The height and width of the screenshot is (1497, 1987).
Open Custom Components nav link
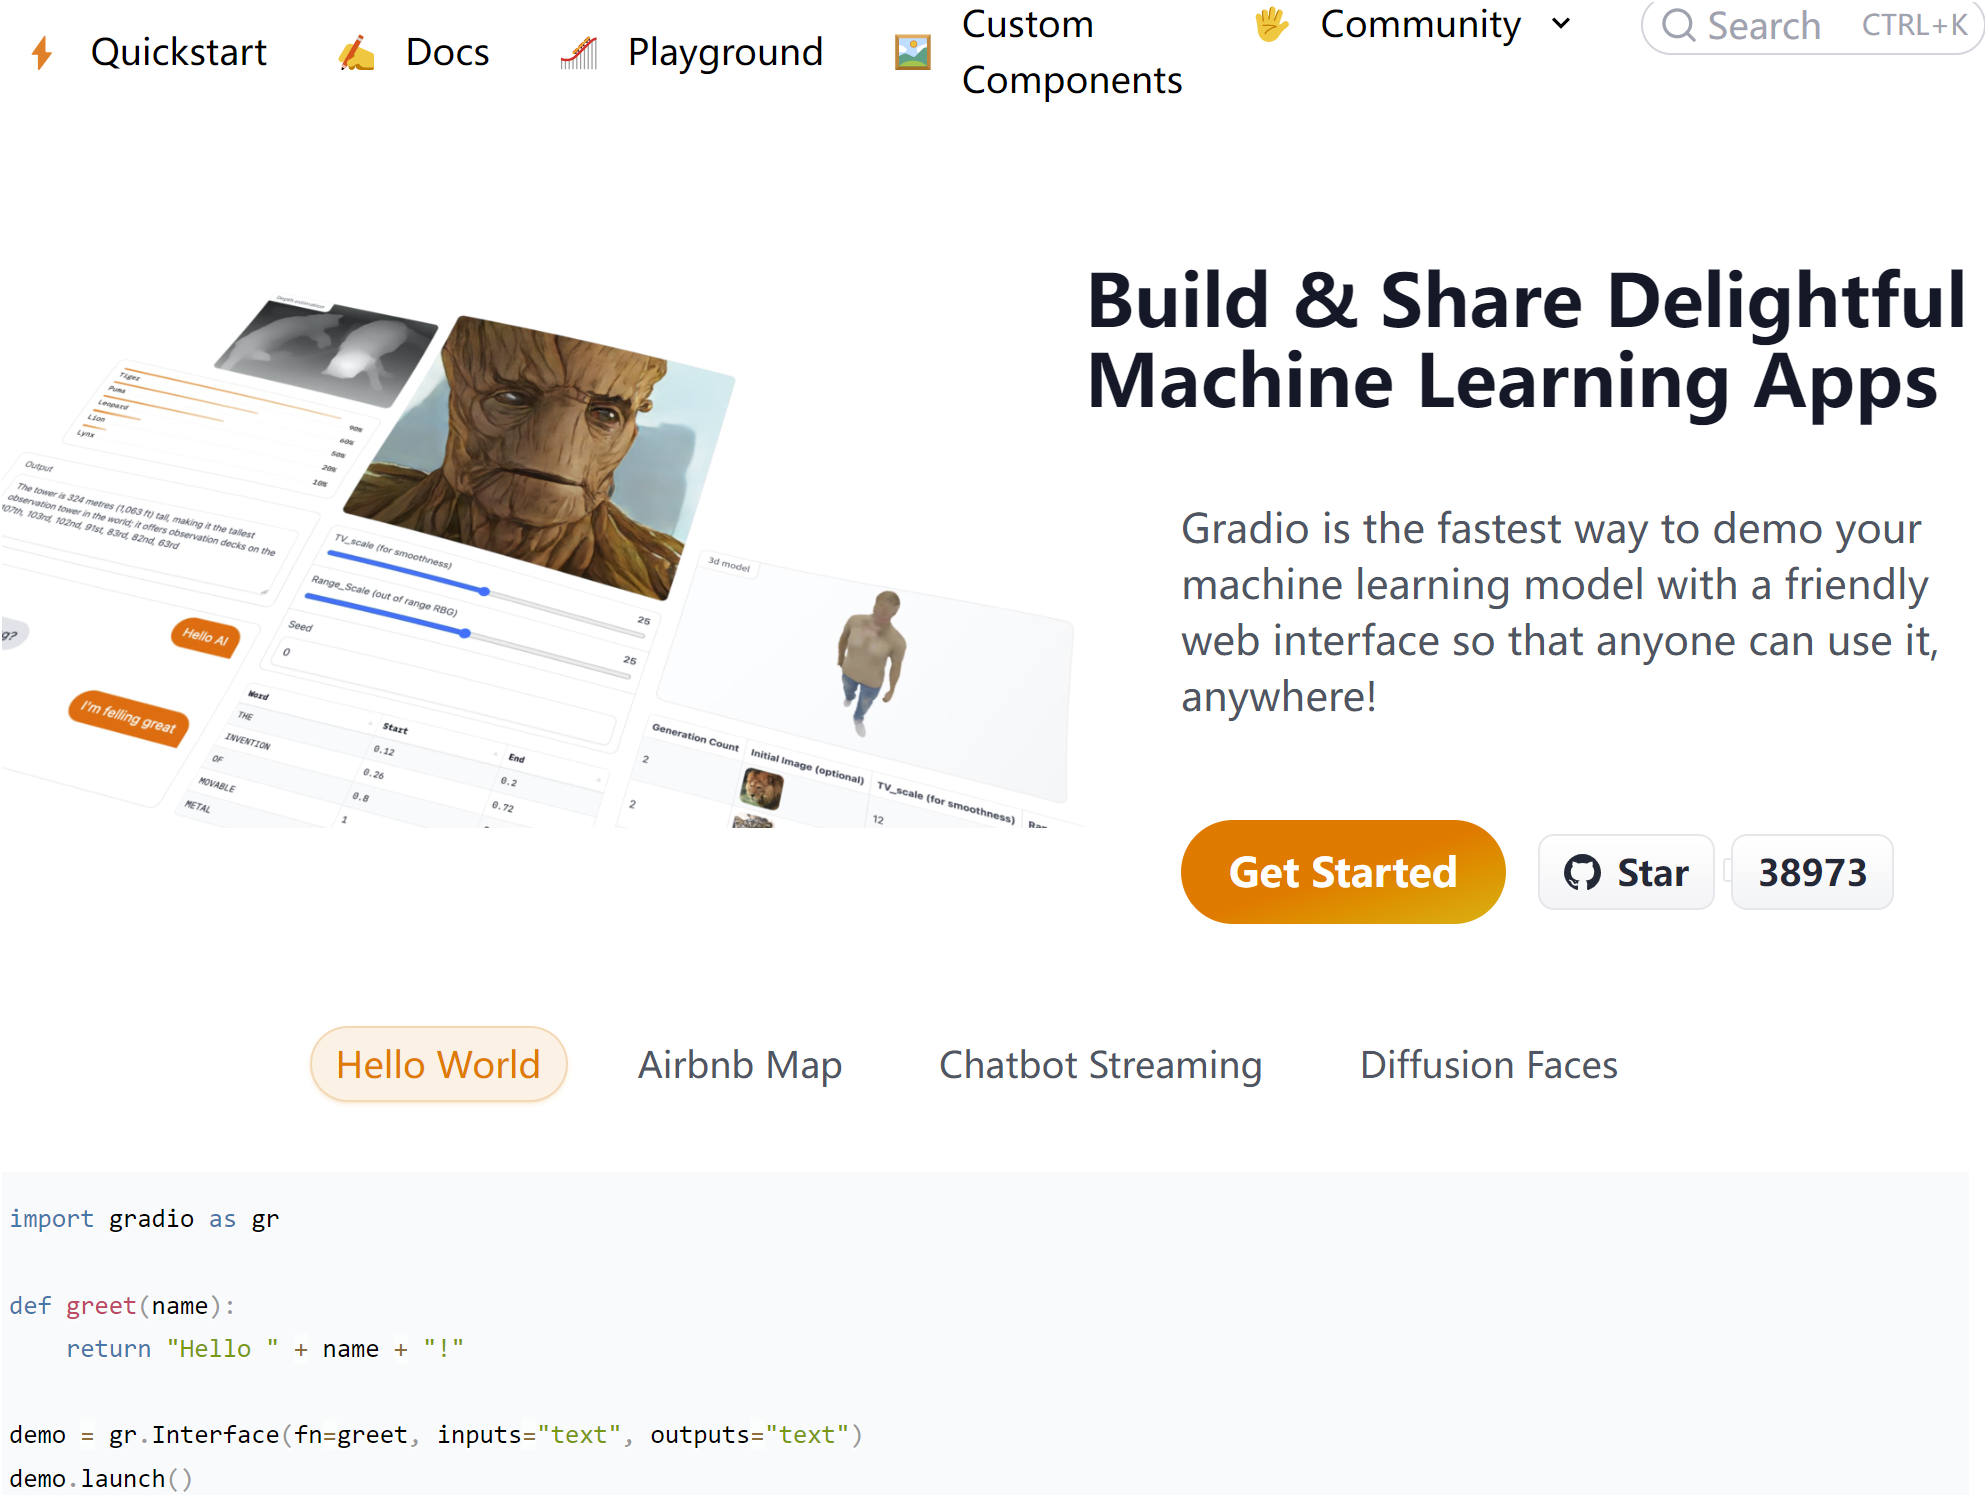click(x=1072, y=52)
